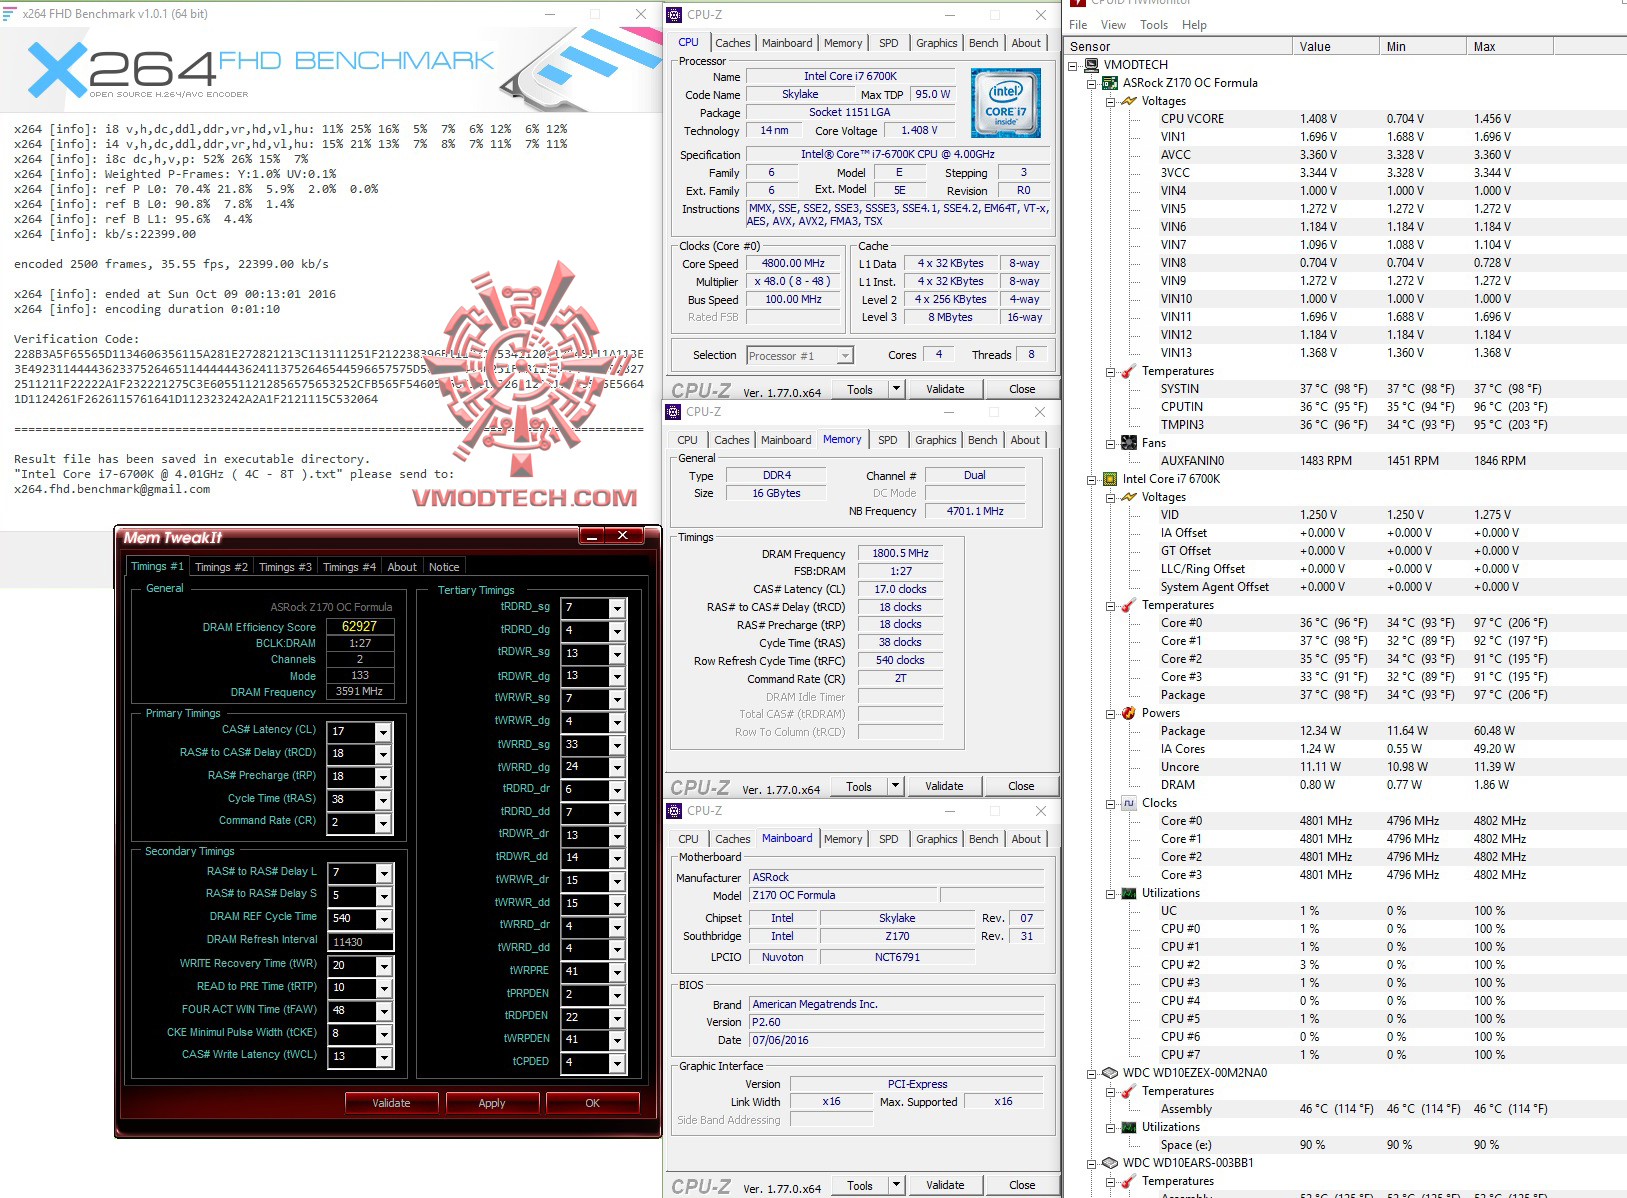
Task: Collapse the Temperatures node under WDC WD10EARS-003BB1
Action: point(1108,1181)
